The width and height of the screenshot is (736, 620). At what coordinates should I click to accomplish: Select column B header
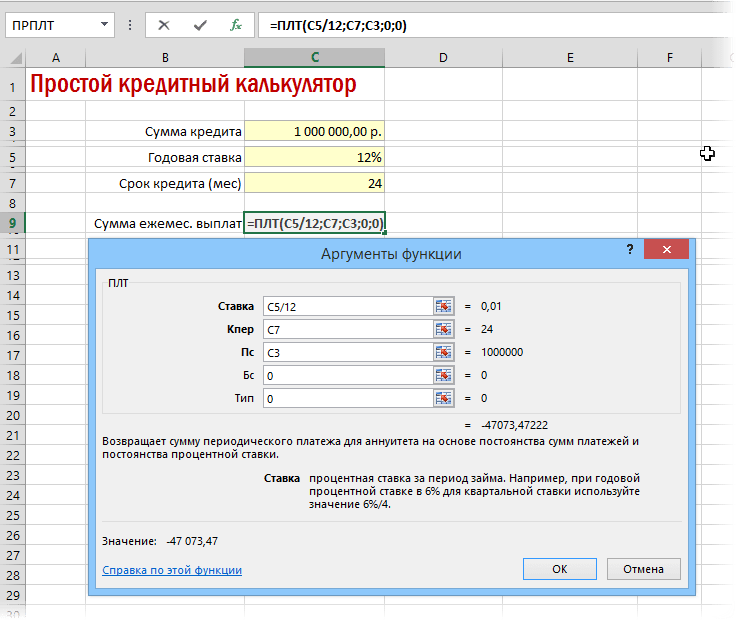click(x=165, y=58)
